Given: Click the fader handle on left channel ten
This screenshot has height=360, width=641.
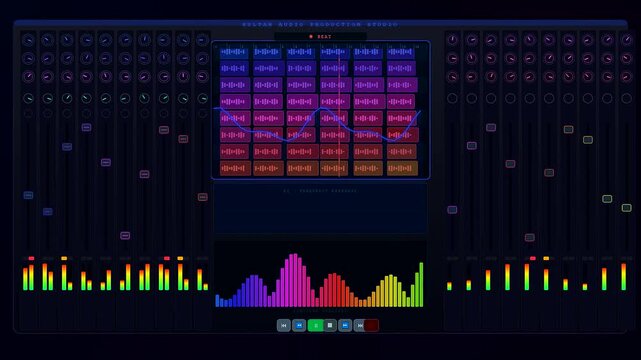Looking at the screenshot, I should pyautogui.click(x=203, y=197).
